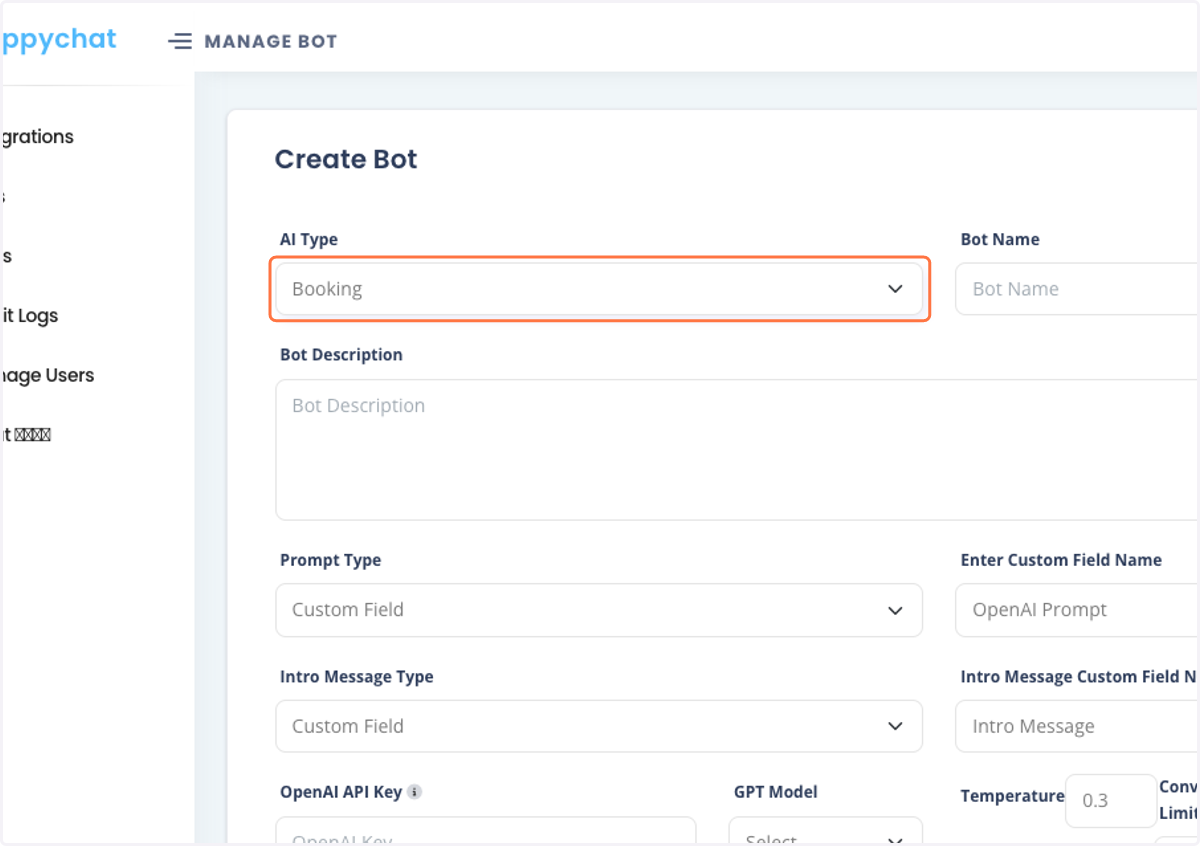The height and width of the screenshot is (846, 1200).
Task: Click the Prompt Type label
Action: pos(330,561)
